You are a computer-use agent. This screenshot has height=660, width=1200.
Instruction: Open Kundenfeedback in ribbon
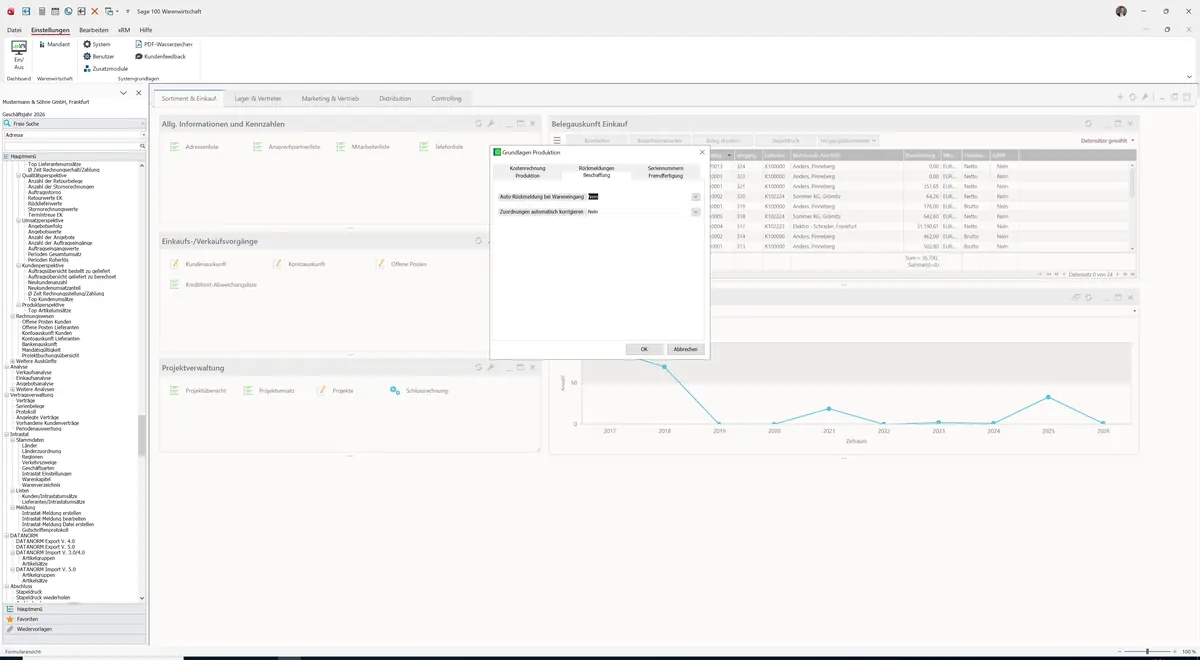click(160, 56)
